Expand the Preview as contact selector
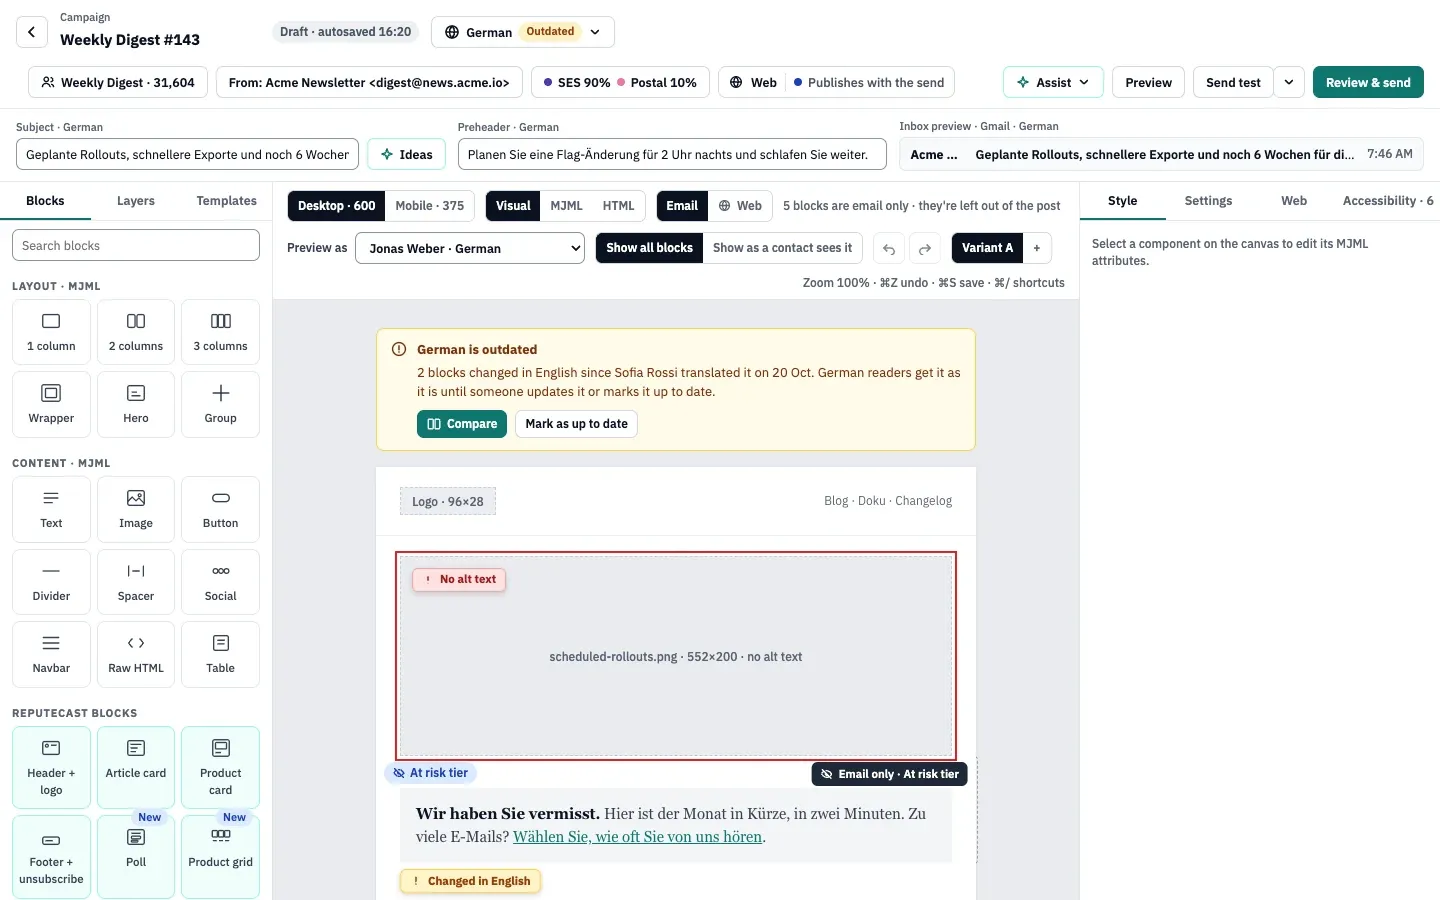The width and height of the screenshot is (1440, 900). [x=470, y=248]
